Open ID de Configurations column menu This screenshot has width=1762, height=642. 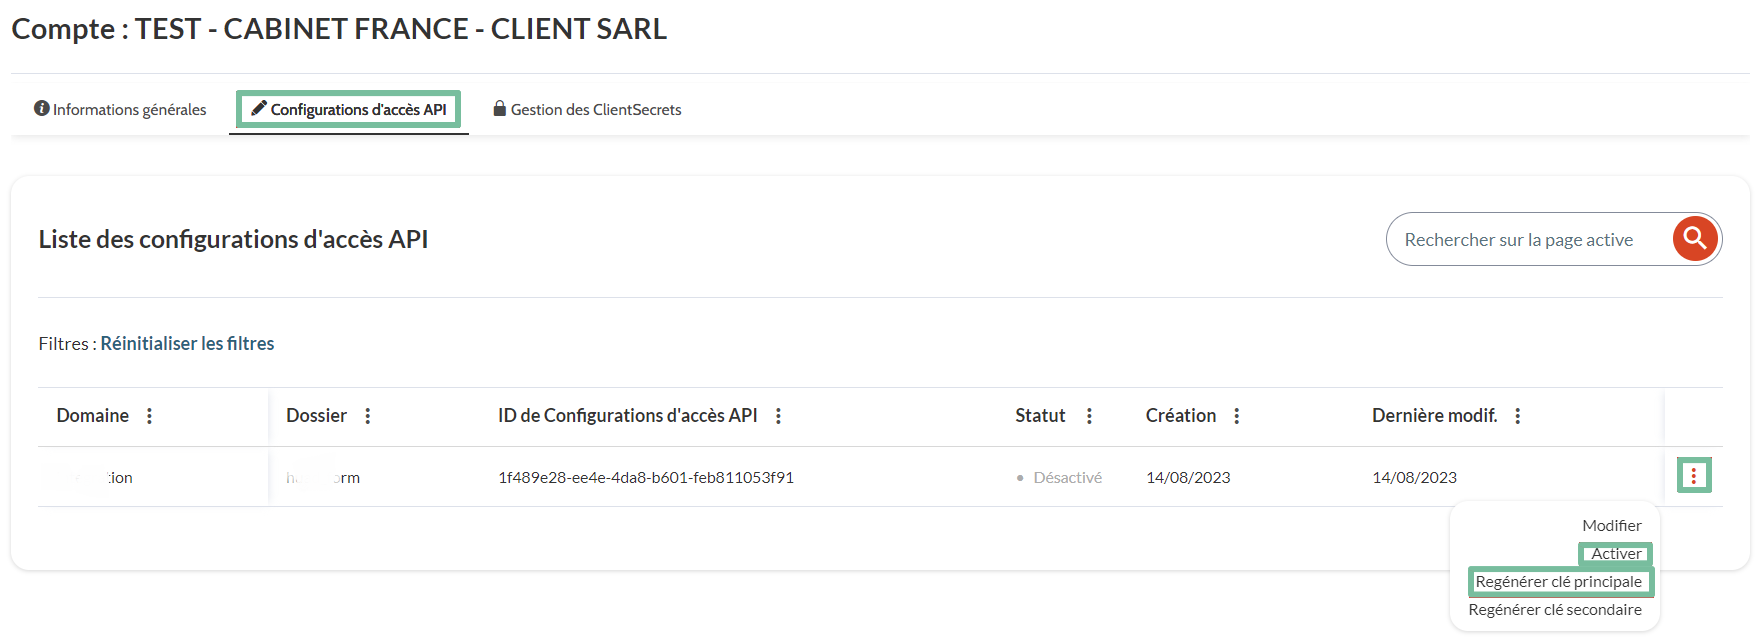click(779, 416)
